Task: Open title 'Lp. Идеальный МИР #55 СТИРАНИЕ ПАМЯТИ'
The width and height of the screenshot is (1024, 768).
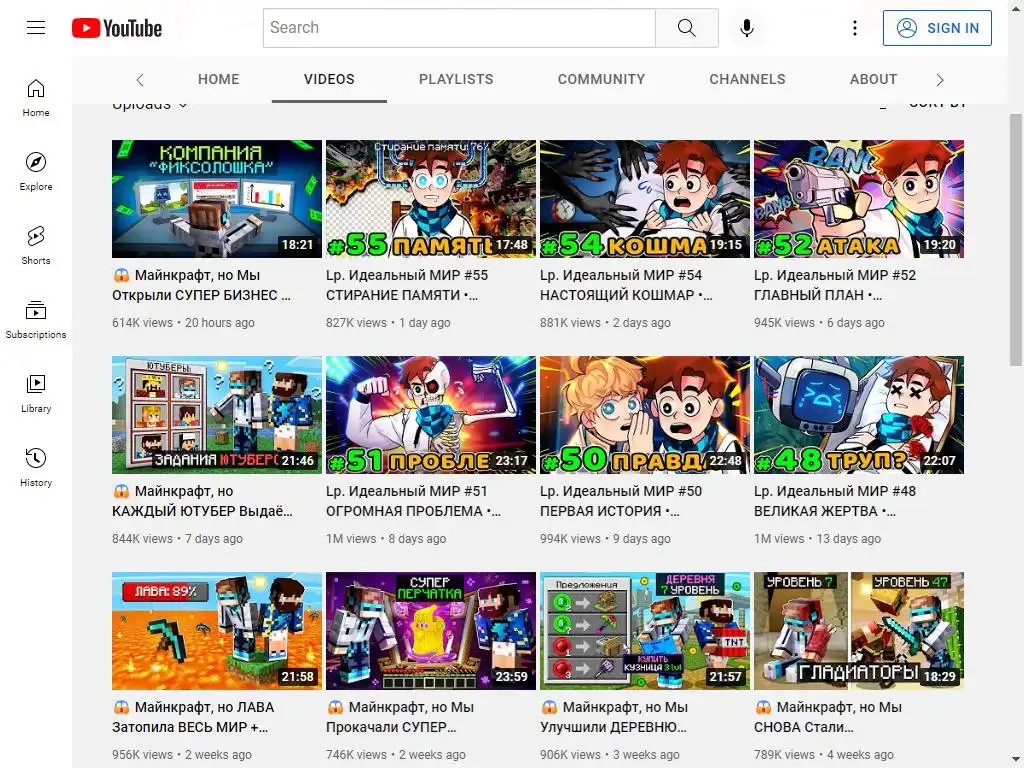Action: (x=407, y=285)
